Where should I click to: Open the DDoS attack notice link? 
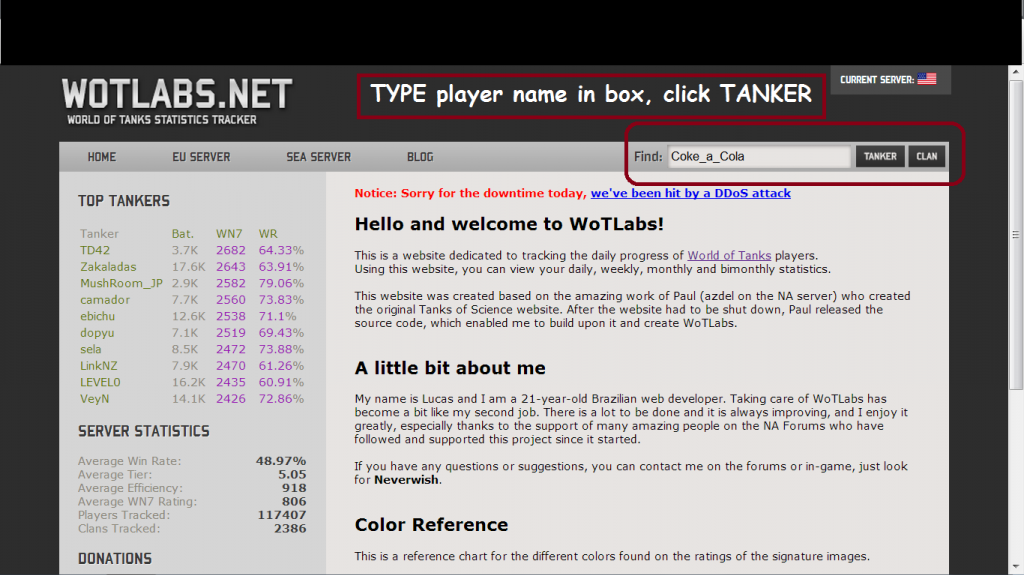point(690,193)
